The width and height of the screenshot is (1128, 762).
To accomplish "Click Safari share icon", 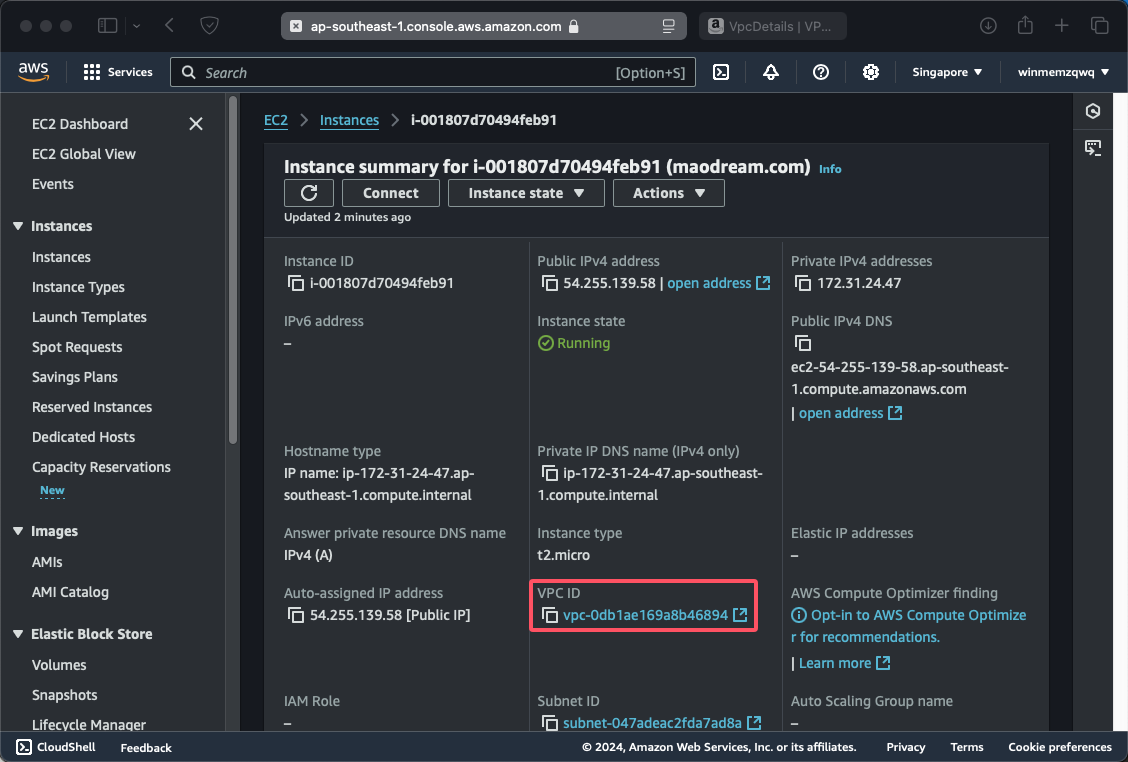I will 1025,25.
